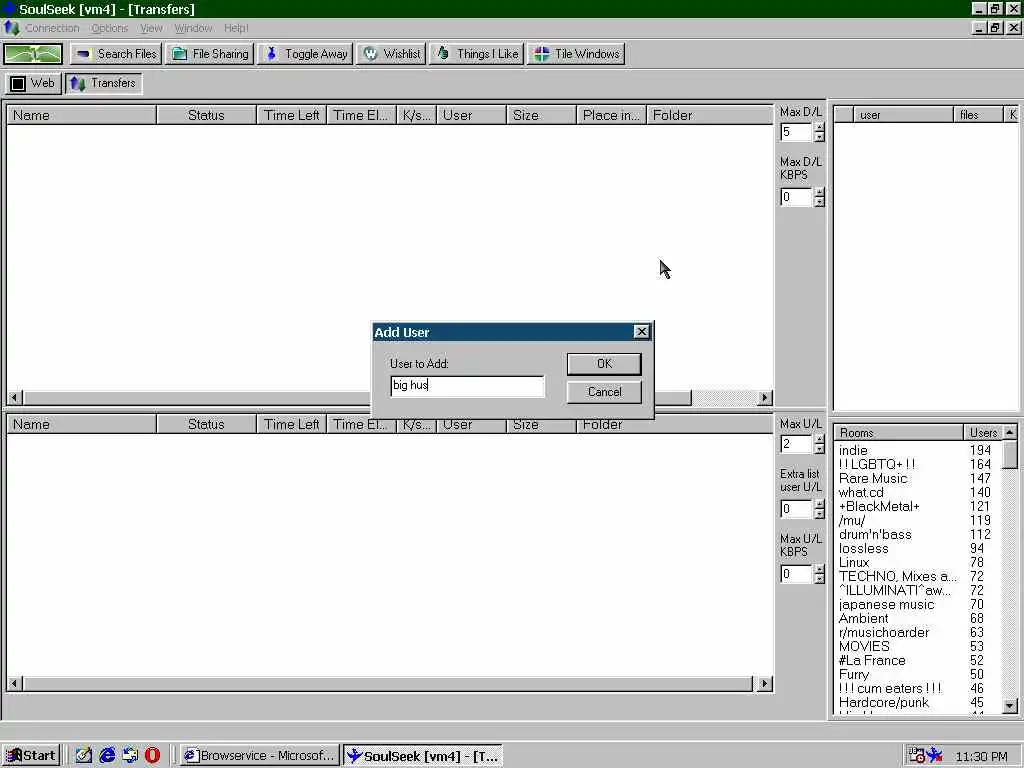
Task: Open the Wishlist
Action: tap(391, 54)
